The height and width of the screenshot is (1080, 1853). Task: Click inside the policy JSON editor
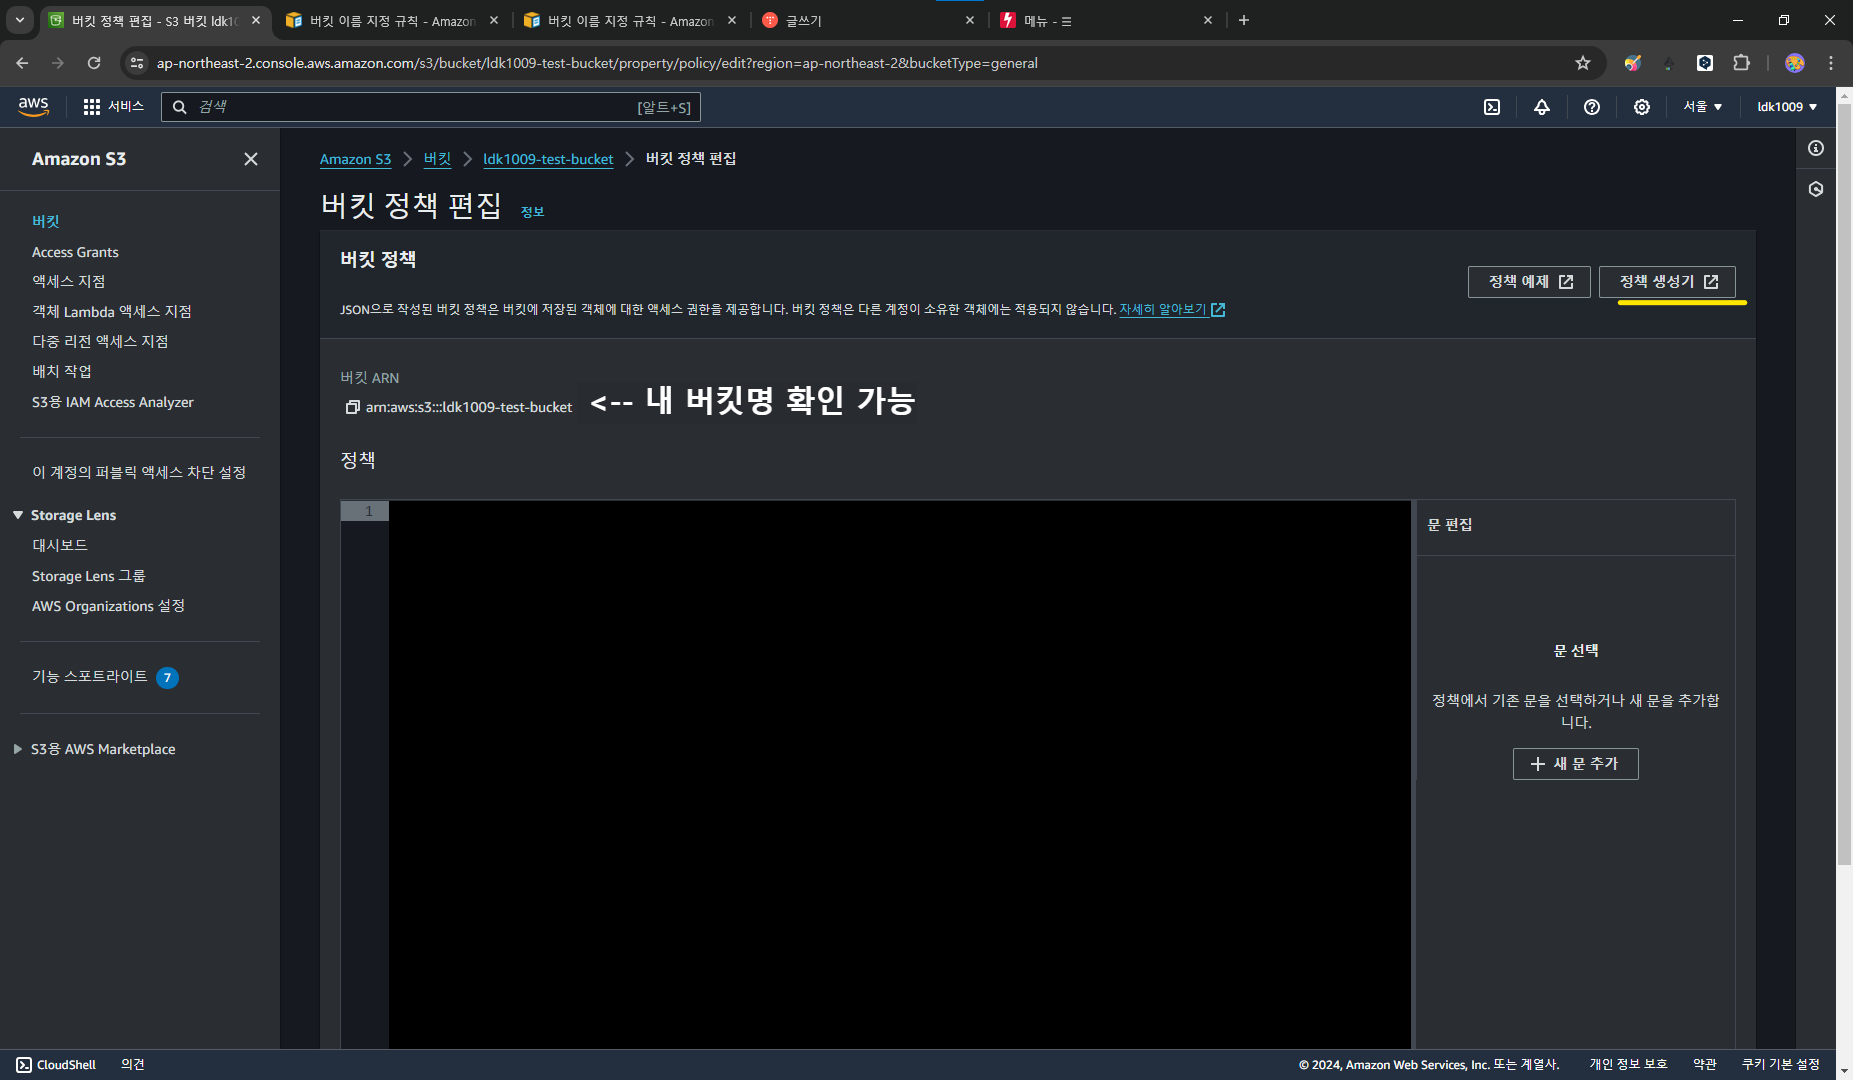(899, 775)
